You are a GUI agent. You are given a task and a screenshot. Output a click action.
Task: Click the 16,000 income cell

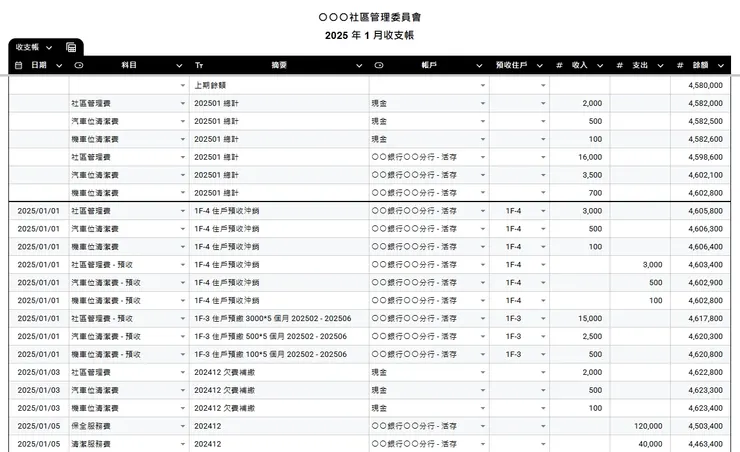click(580, 157)
